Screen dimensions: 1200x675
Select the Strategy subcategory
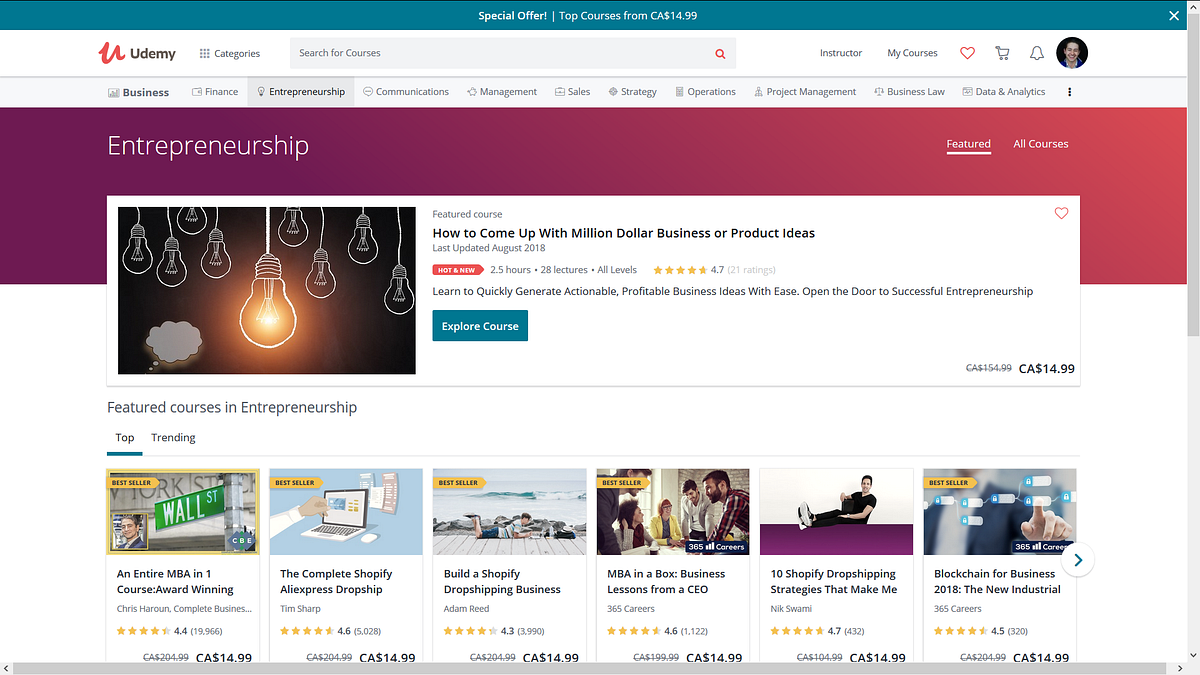632,92
